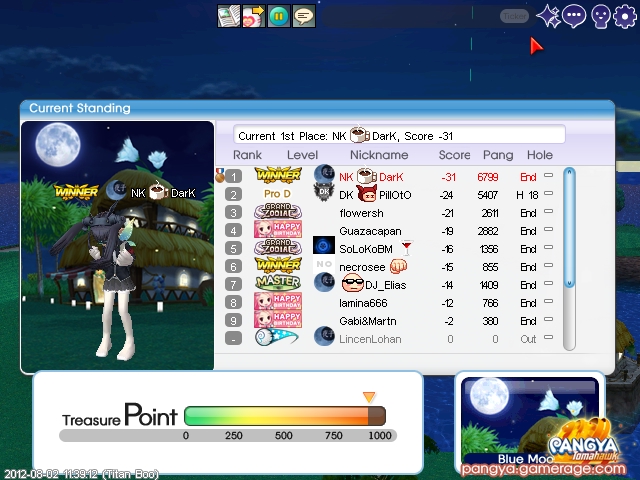Click the fist icon beside necrosee

[x=398, y=267]
